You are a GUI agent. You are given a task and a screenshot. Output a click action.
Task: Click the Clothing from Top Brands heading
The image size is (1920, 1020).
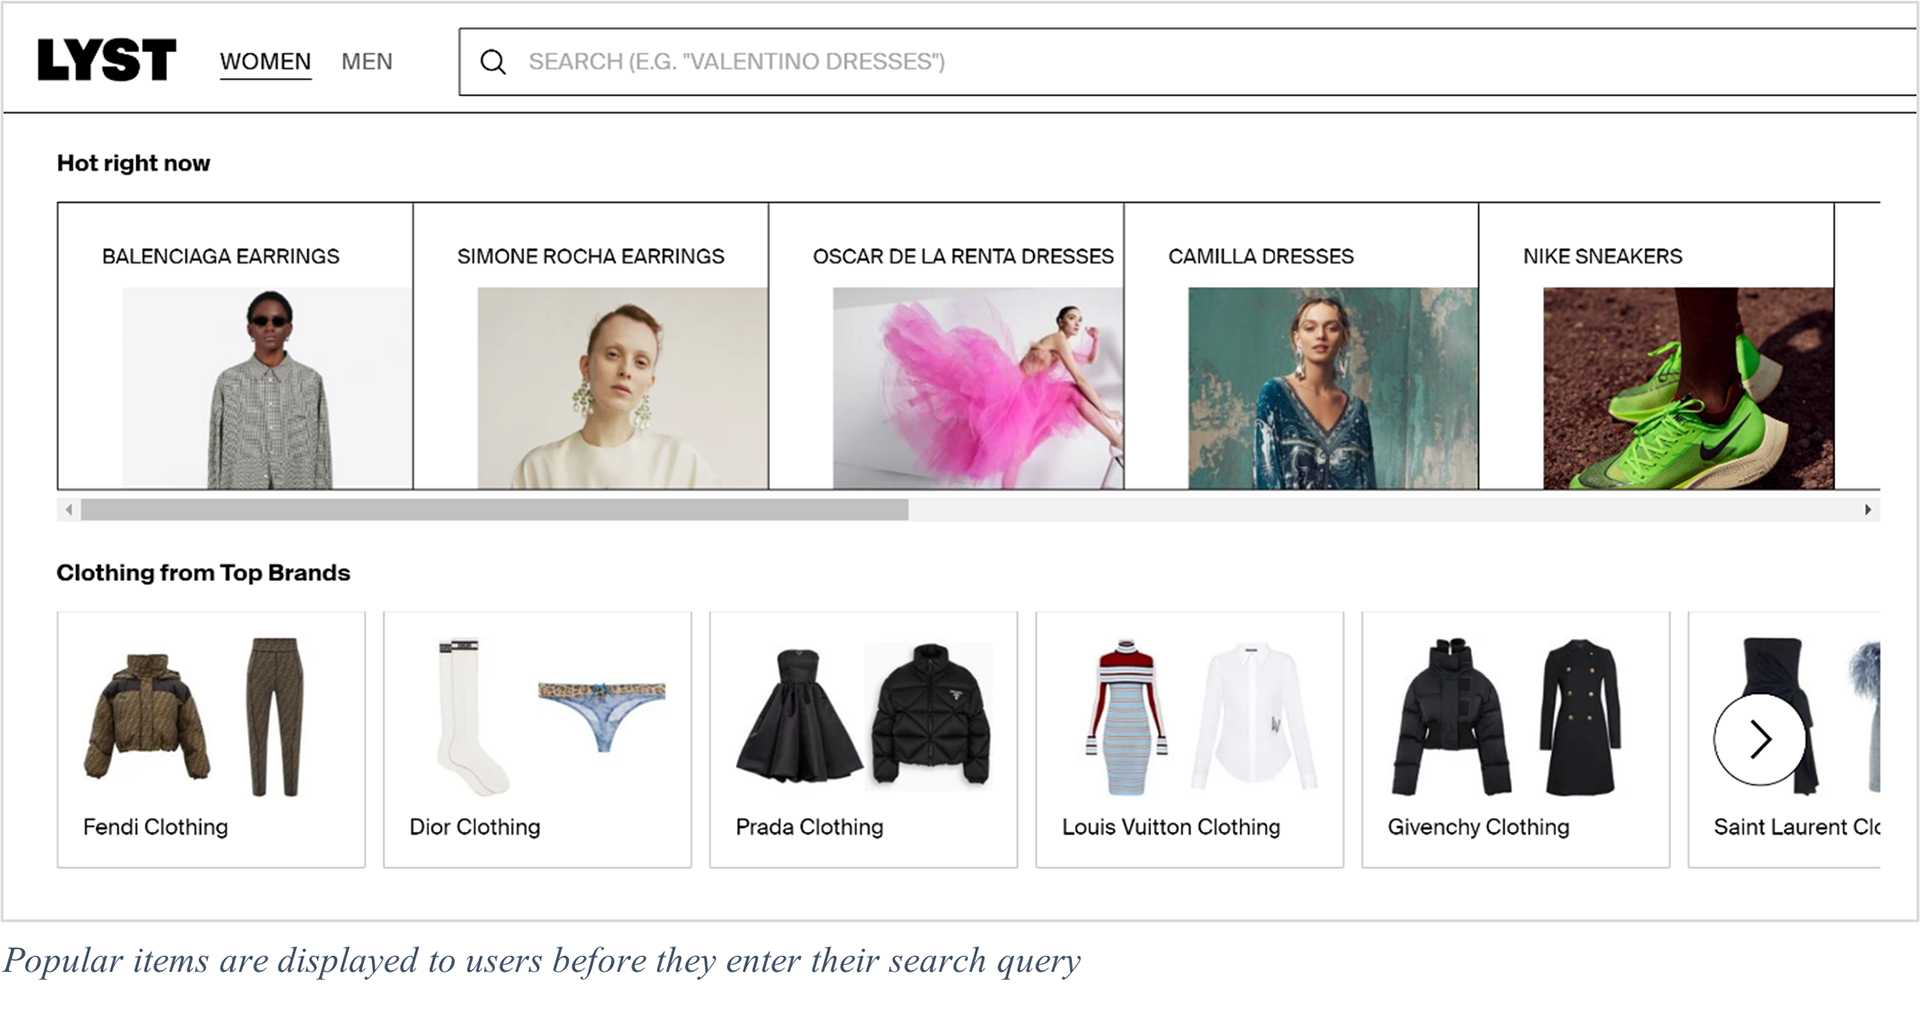click(203, 573)
